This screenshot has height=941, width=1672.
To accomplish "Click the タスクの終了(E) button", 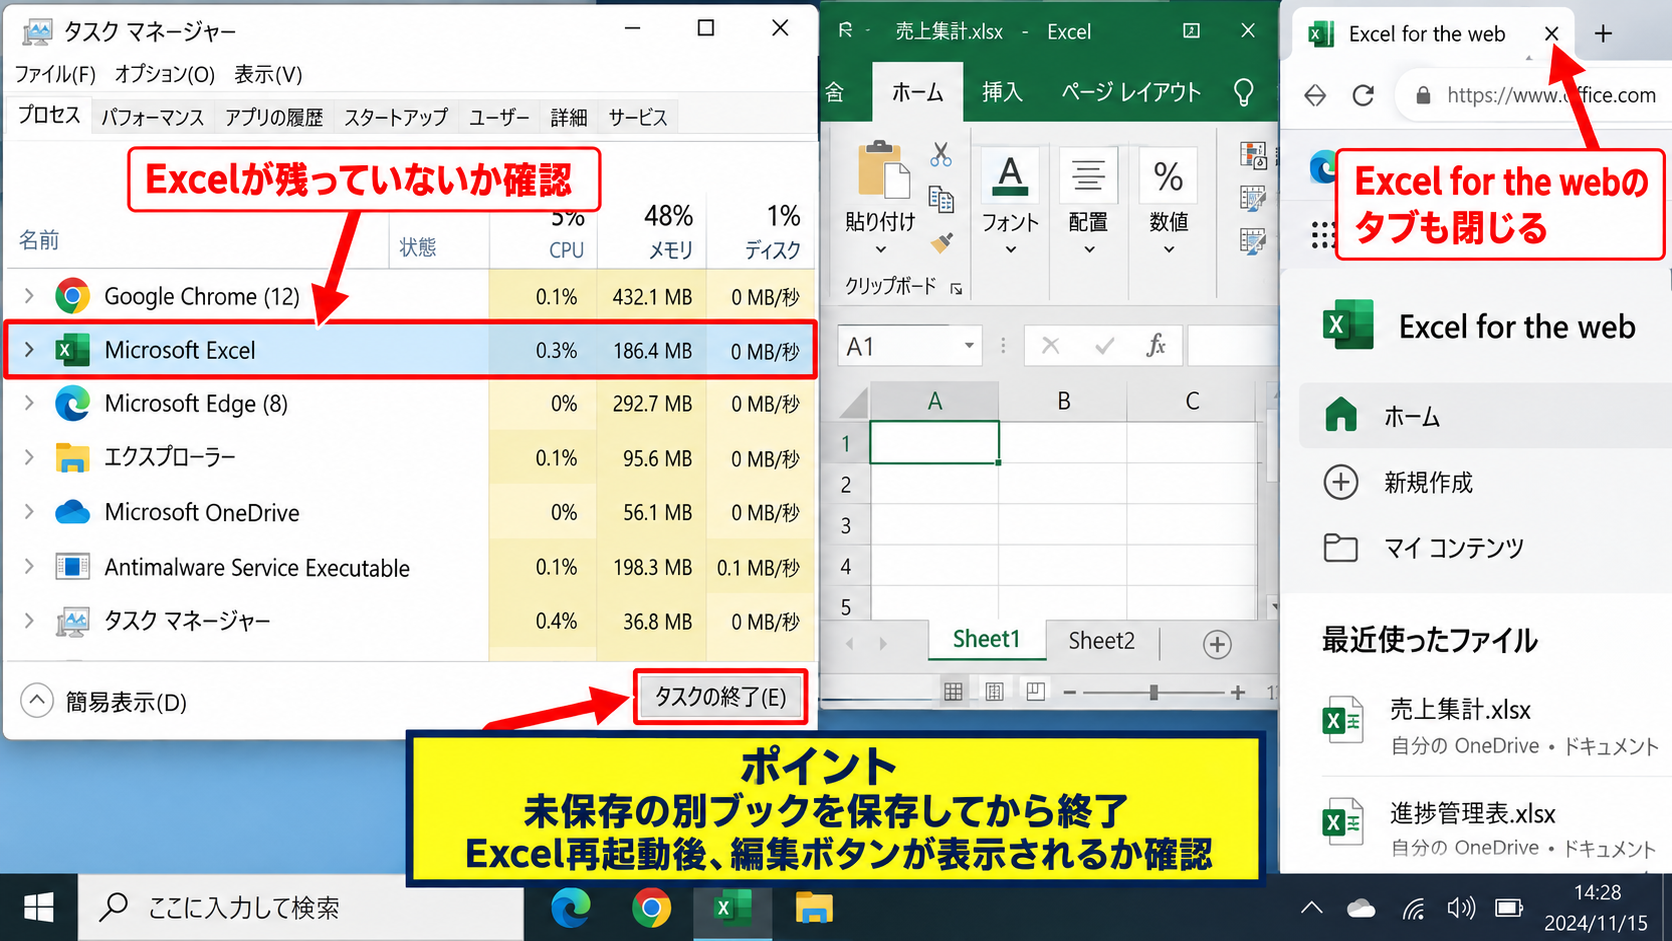I will pyautogui.click(x=720, y=697).
